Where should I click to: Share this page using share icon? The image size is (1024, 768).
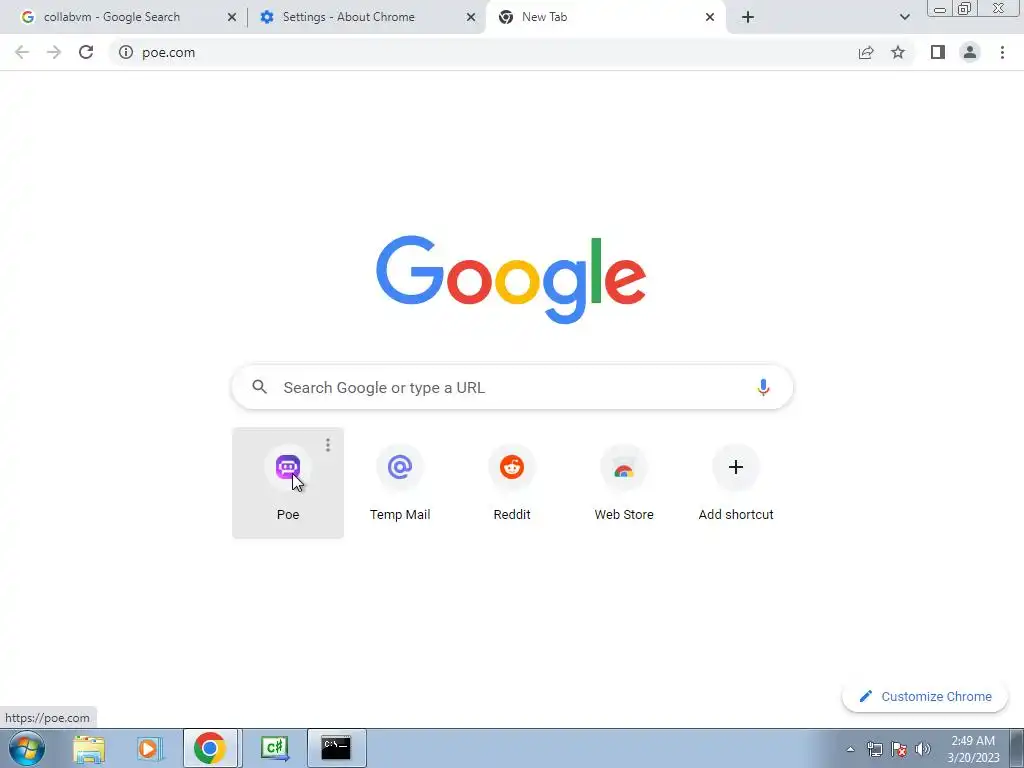pos(866,52)
